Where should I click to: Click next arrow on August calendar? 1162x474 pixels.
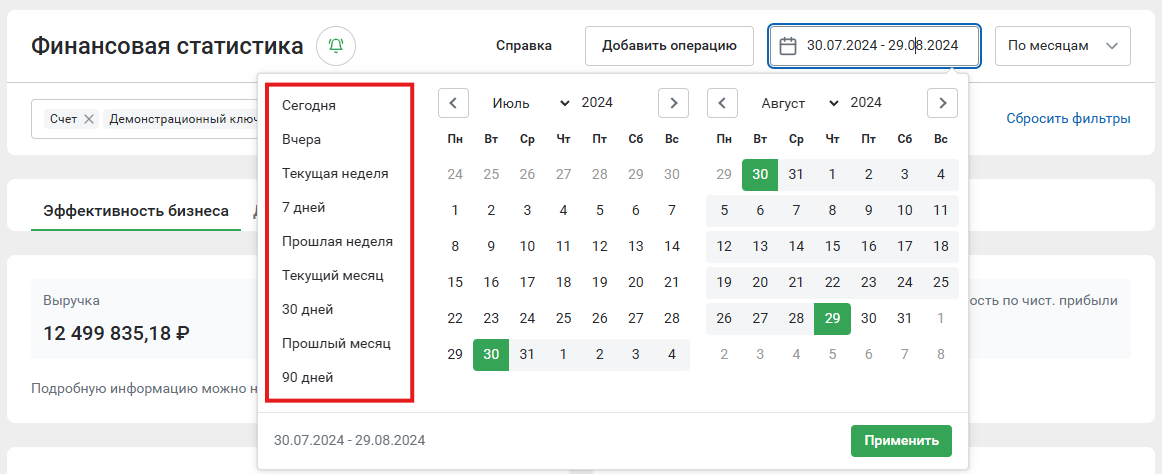pos(942,103)
